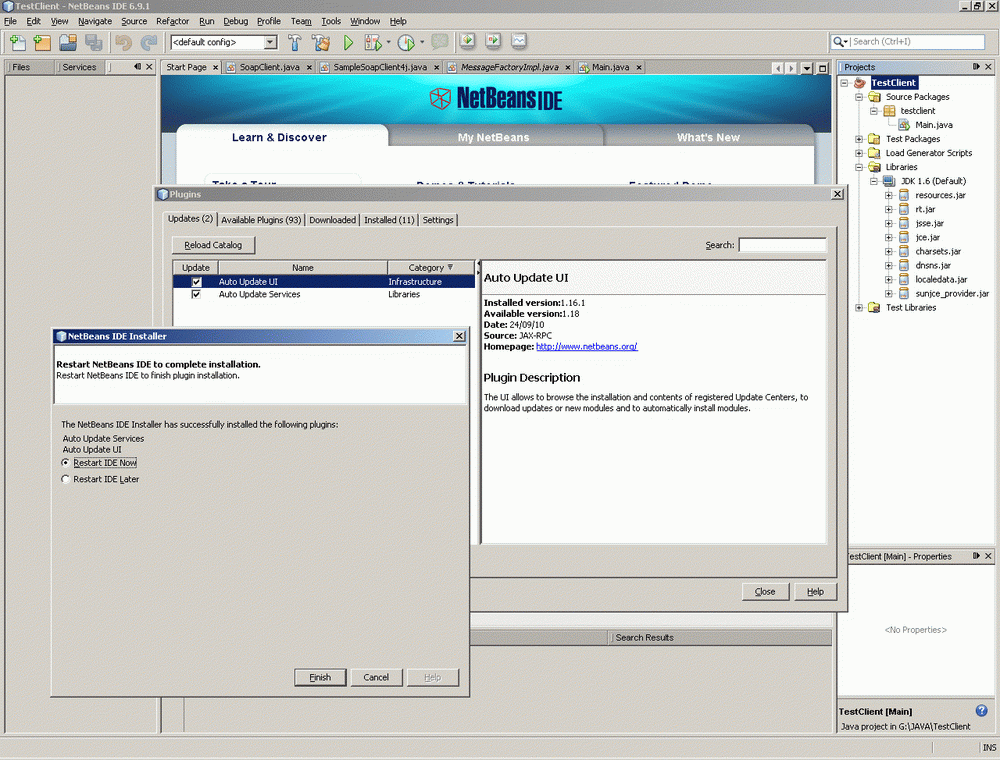Click the search magnifier icon in the toolbar
The image size is (1000, 760).
(839, 41)
